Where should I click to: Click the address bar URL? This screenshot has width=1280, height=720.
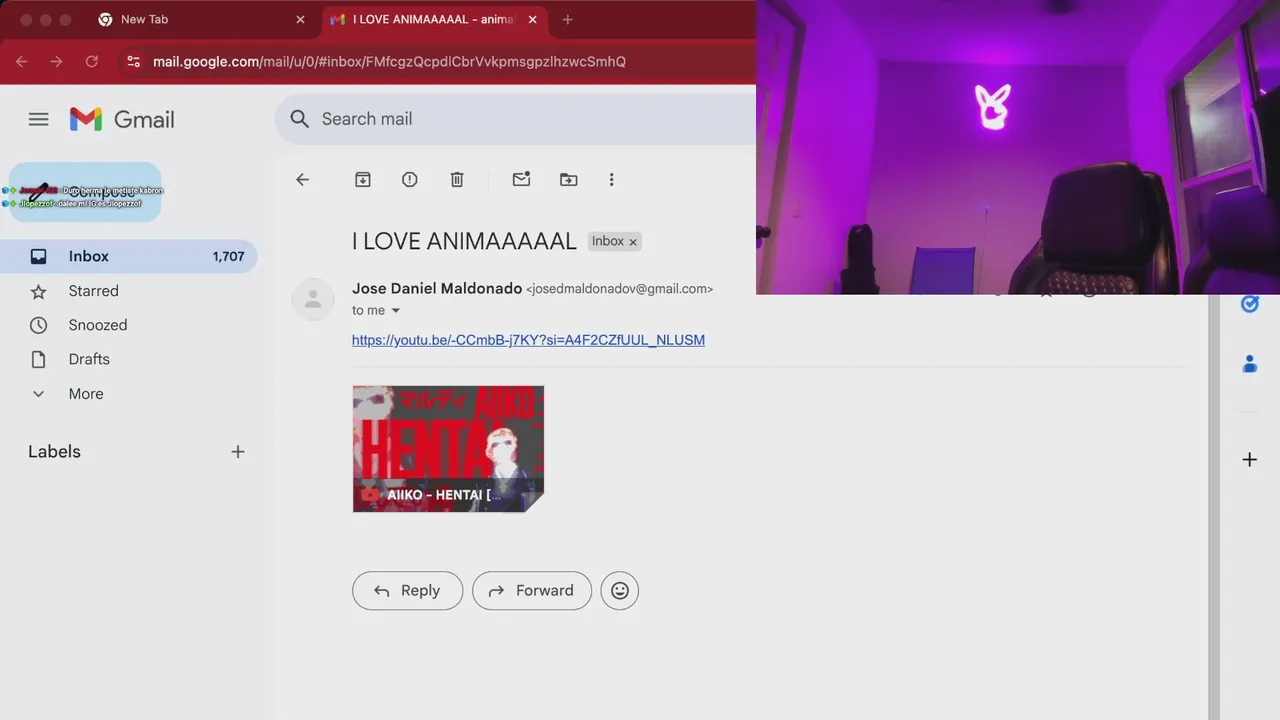point(389,62)
